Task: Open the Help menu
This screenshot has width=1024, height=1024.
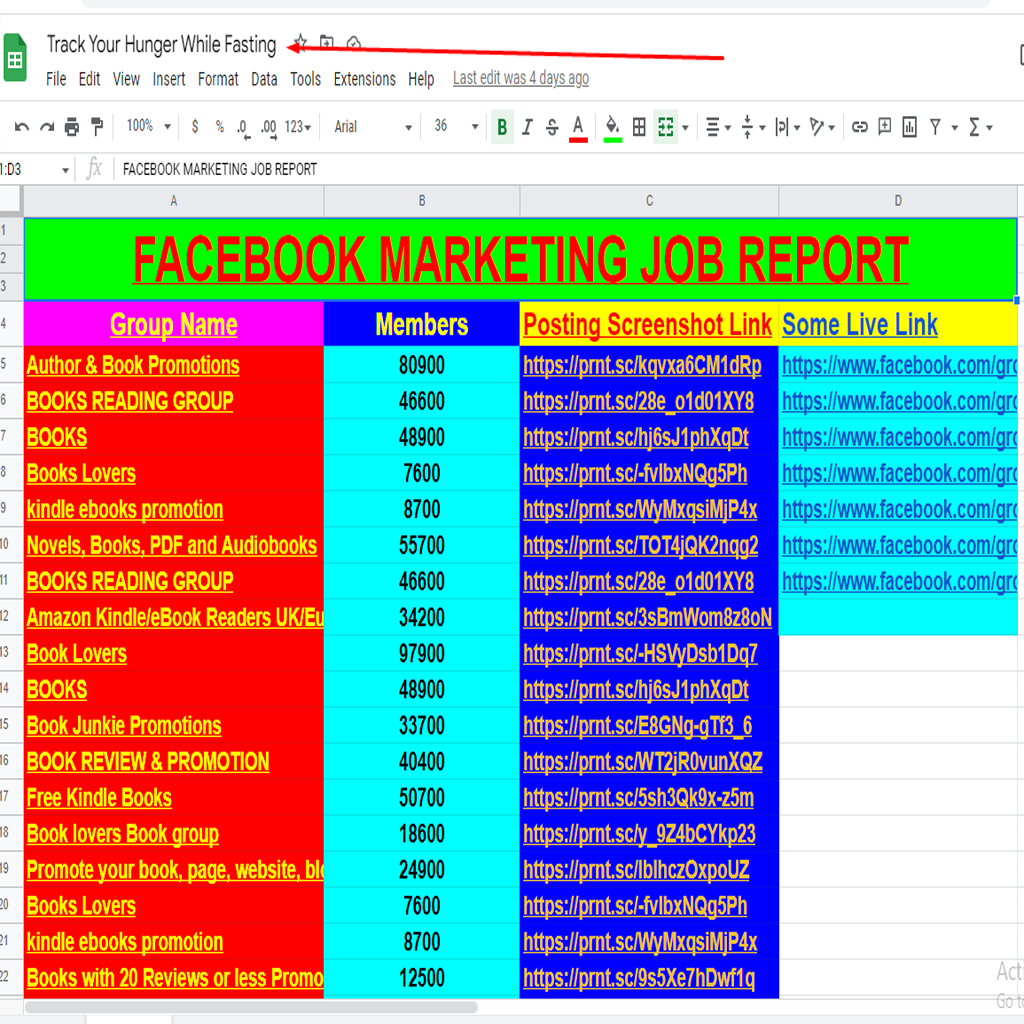Action: tap(421, 79)
